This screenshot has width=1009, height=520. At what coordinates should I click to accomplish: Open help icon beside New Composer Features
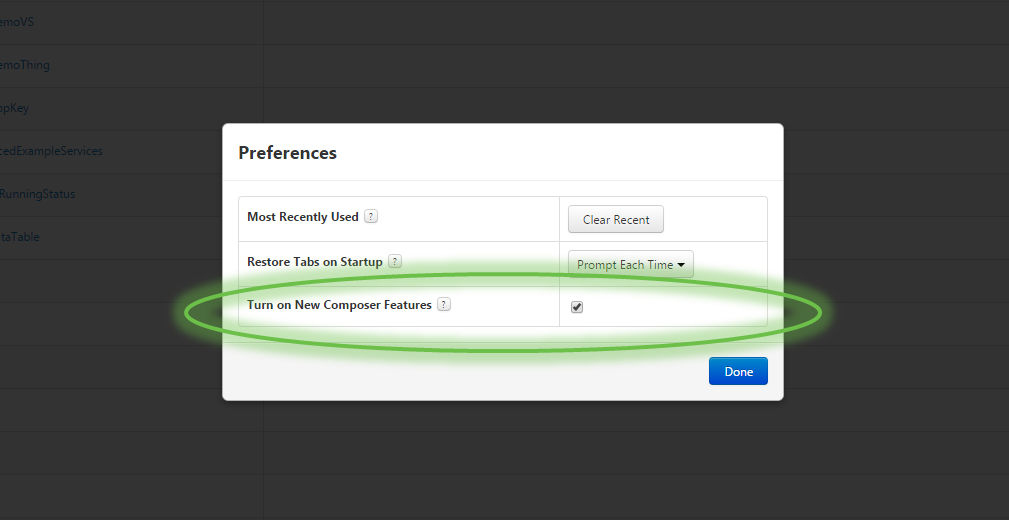444,304
